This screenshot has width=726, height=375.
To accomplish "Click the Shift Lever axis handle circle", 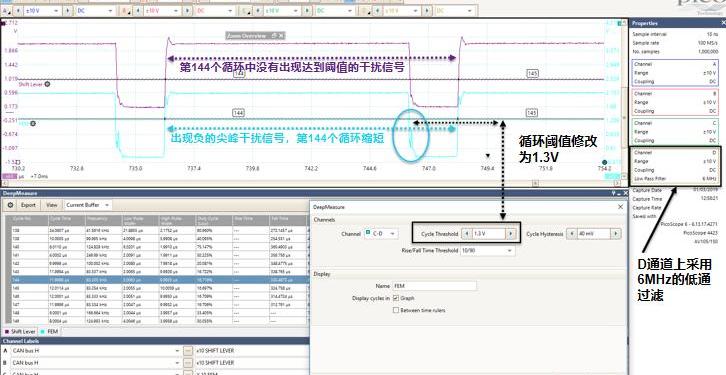I will tap(47, 84).
